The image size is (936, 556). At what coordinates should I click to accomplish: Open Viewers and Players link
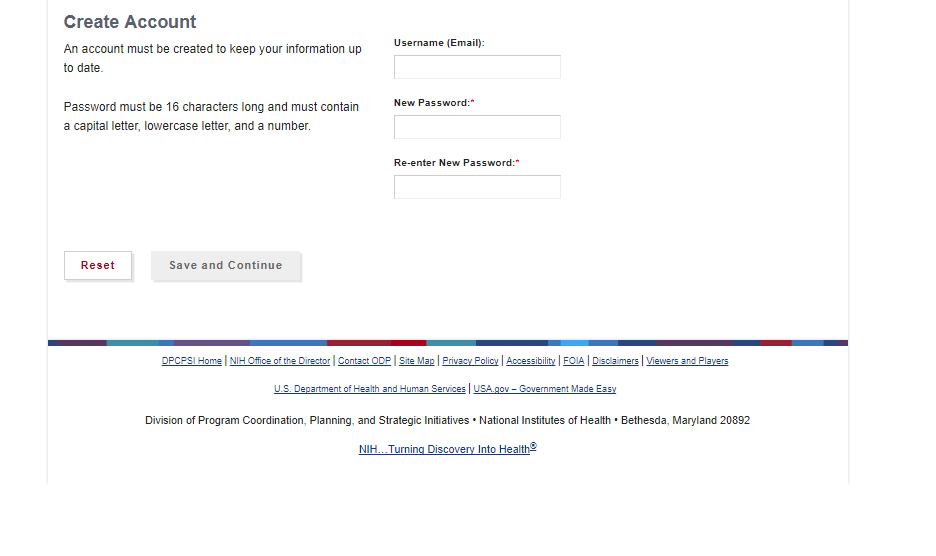pyautogui.click(x=687, y=361)
